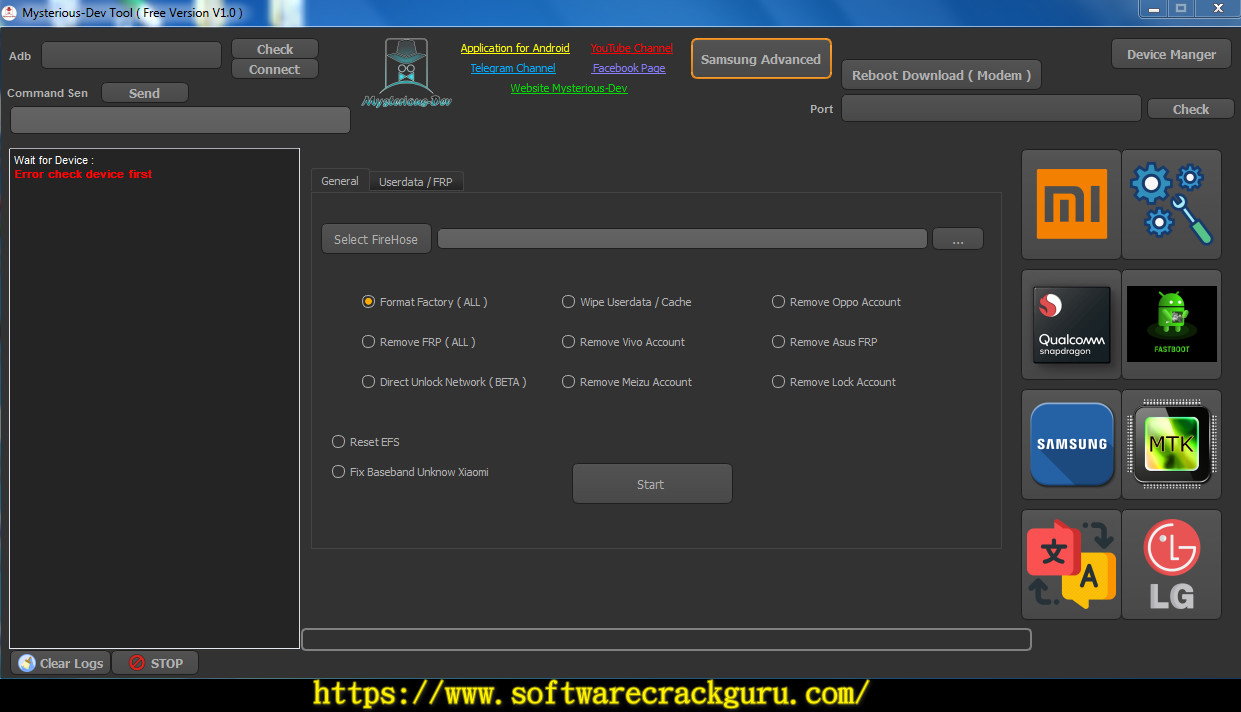Choose Remove Vivo Account option
Viewport: 1241px width, 712px height.
coord(623,341)
